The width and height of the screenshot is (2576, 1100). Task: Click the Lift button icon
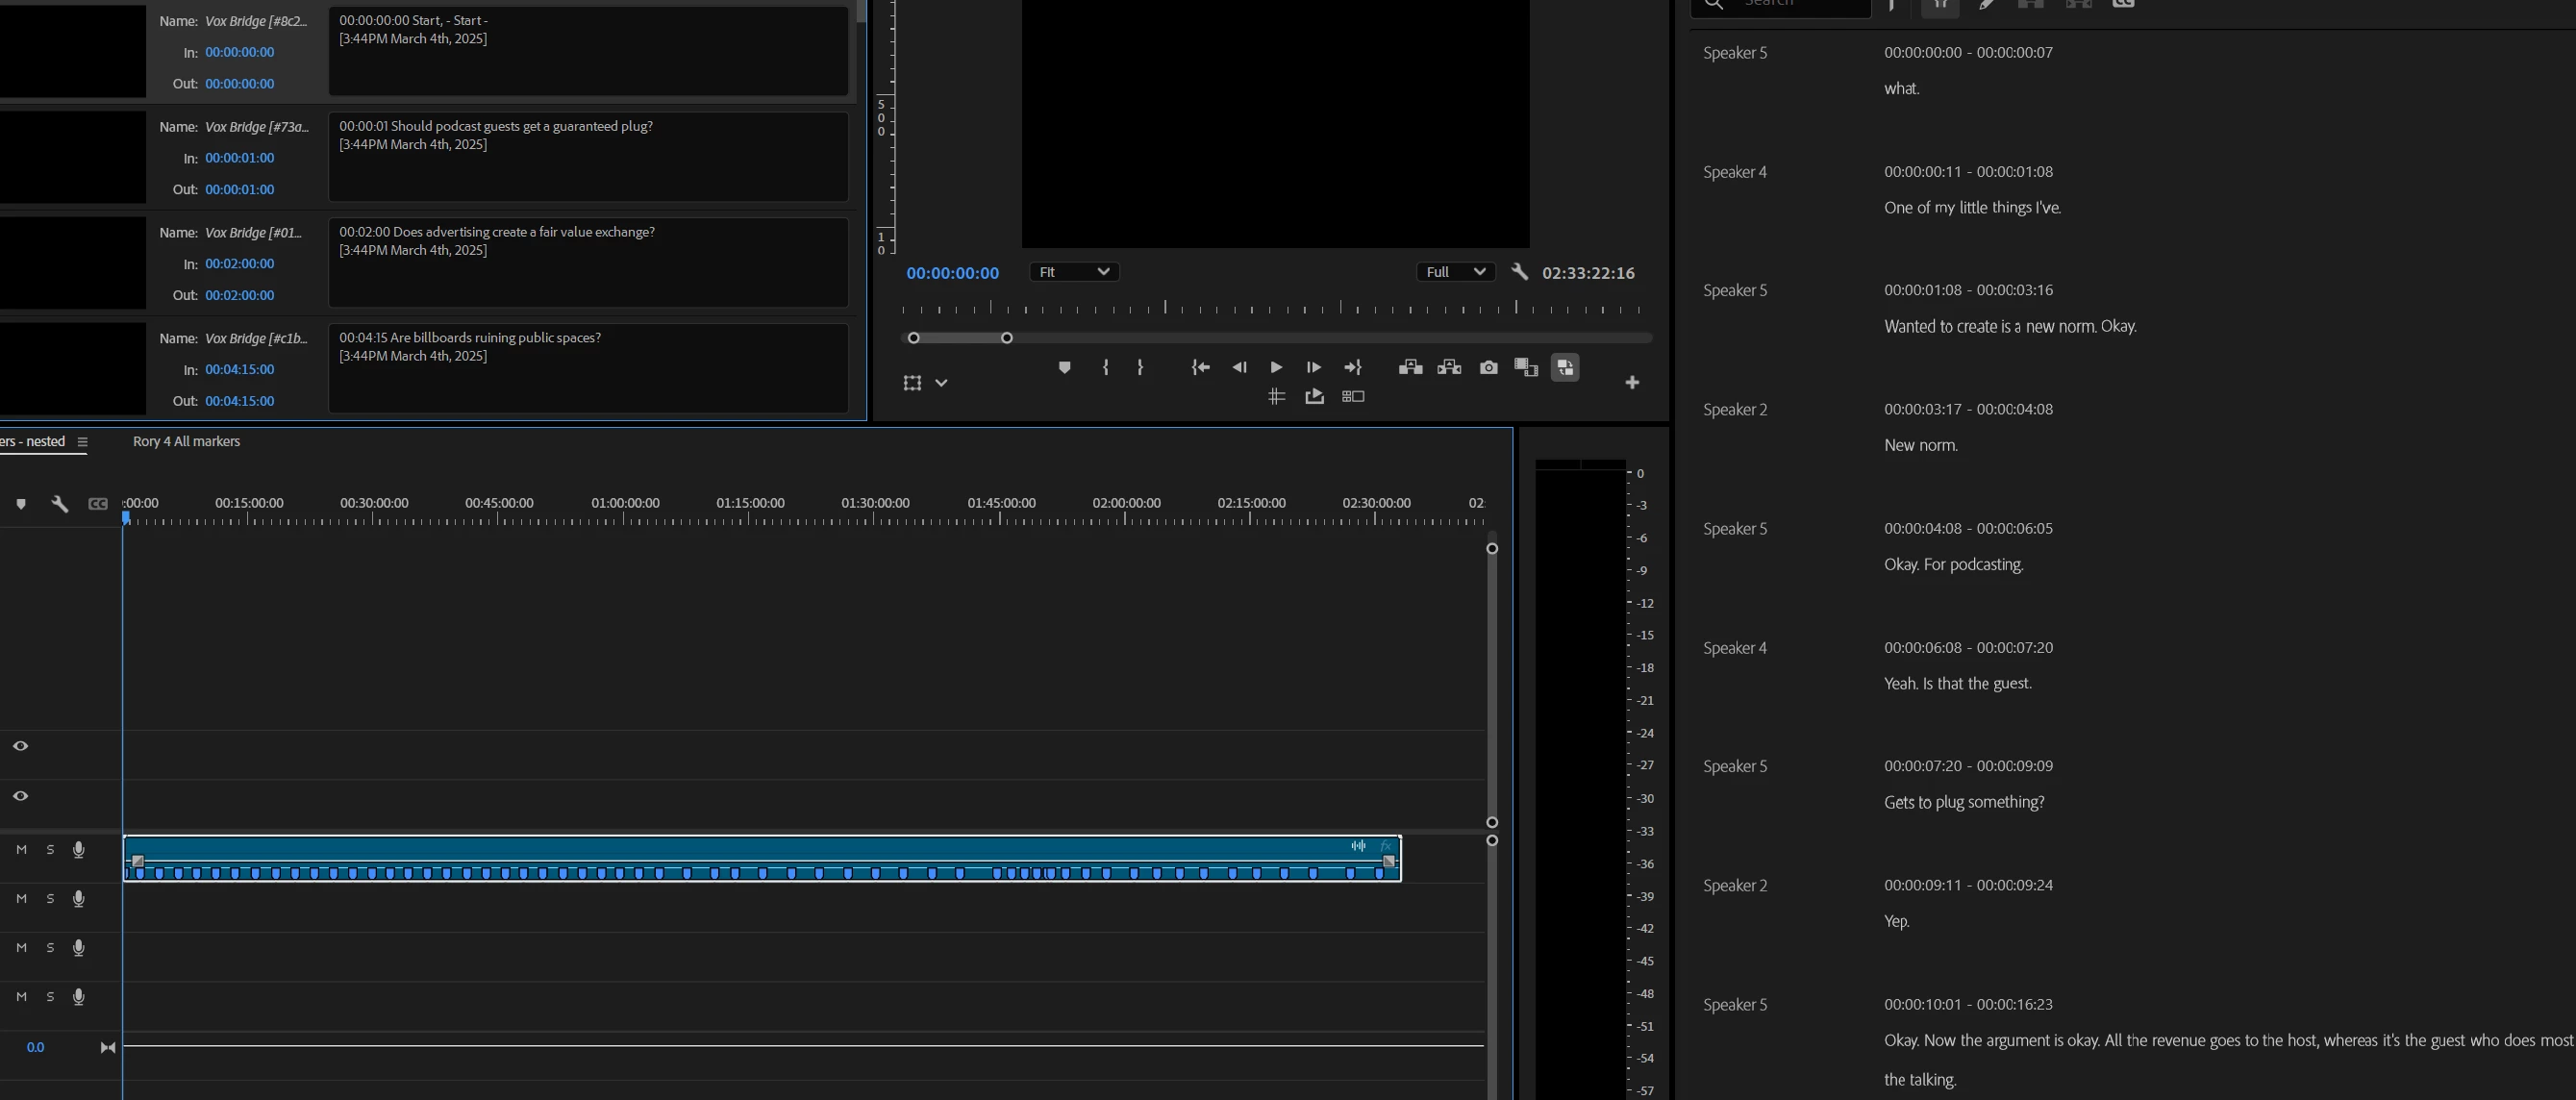tap(1410, 368)
